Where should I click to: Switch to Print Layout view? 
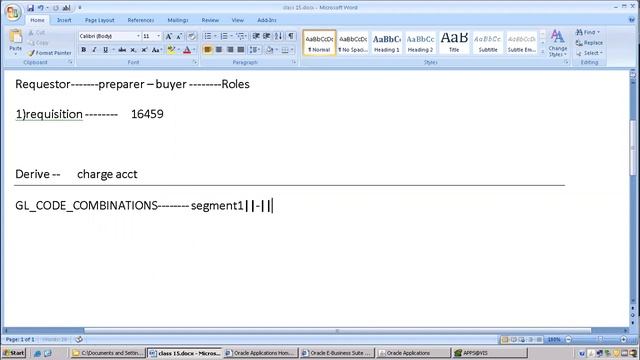click(x=505, y=339)
